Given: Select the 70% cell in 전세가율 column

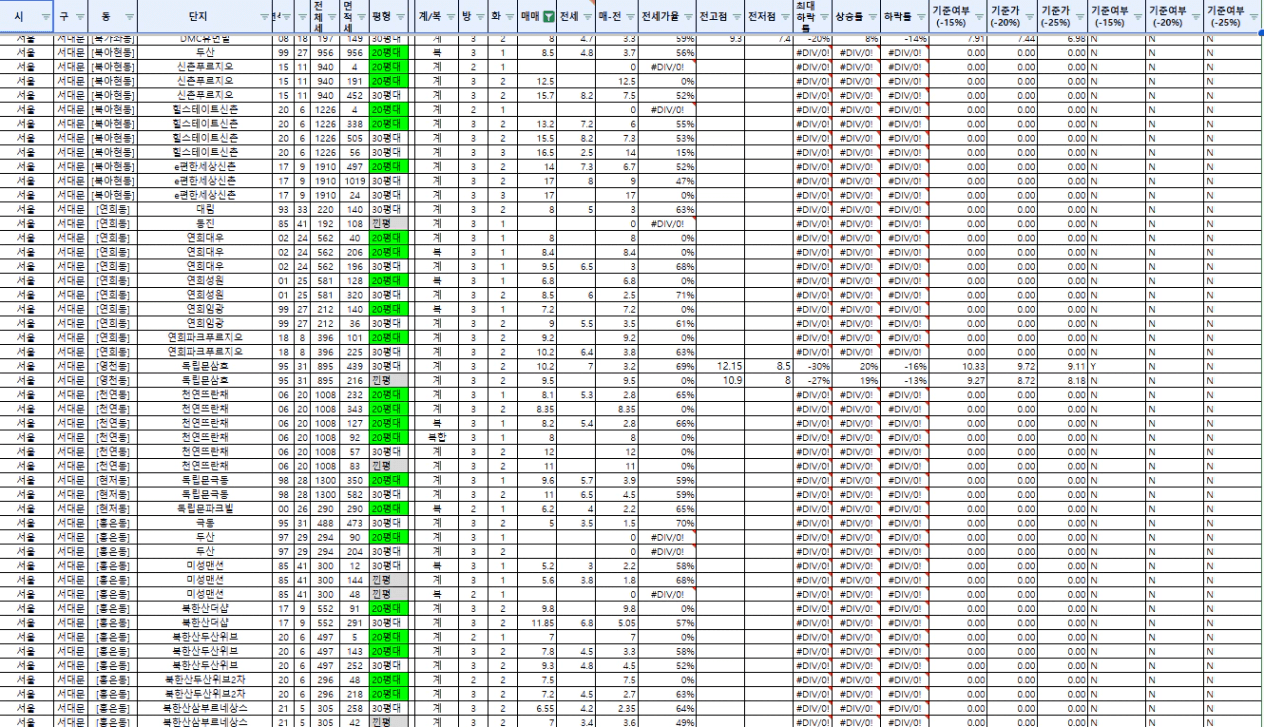Looking at the screenshot, I should tap(666, 522).
